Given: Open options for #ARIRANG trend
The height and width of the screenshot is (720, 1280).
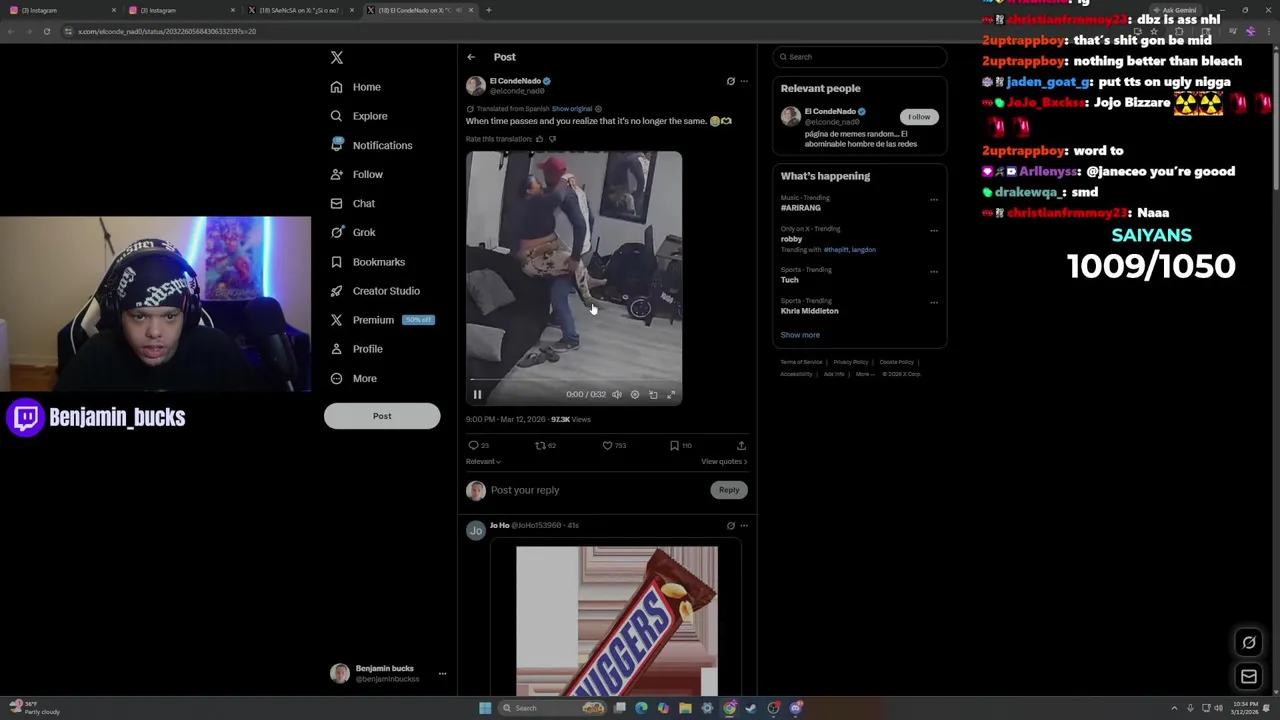Looking at the screenshot, I should pos(934,200).
